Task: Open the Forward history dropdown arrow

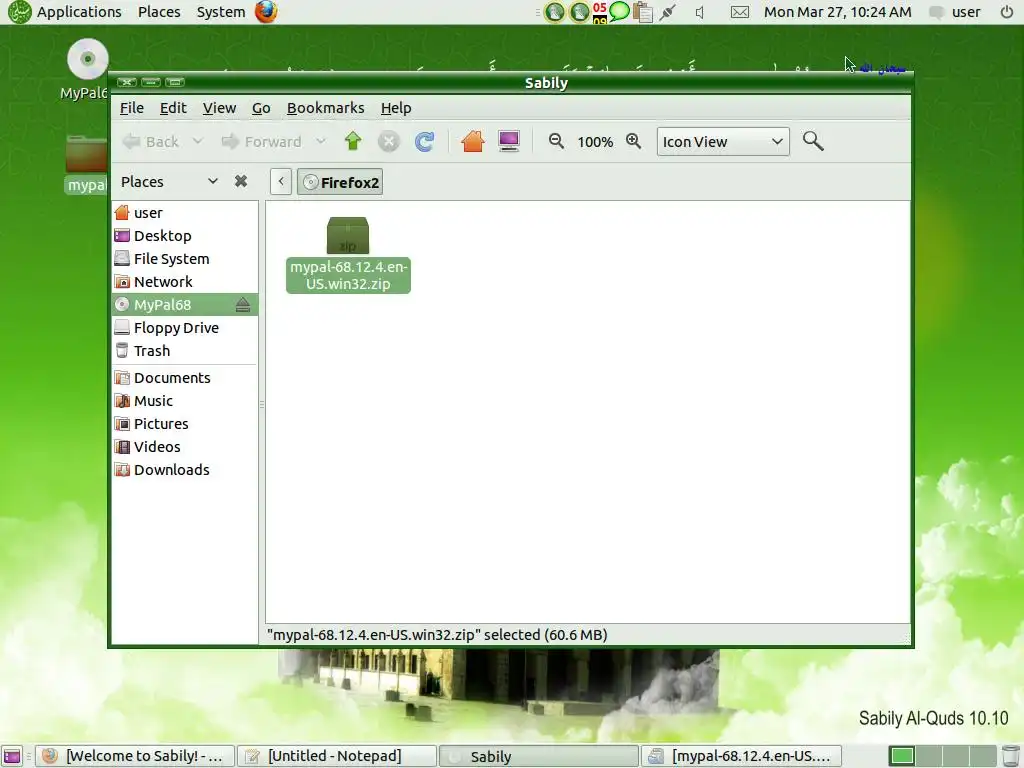Action: (321, 141)
